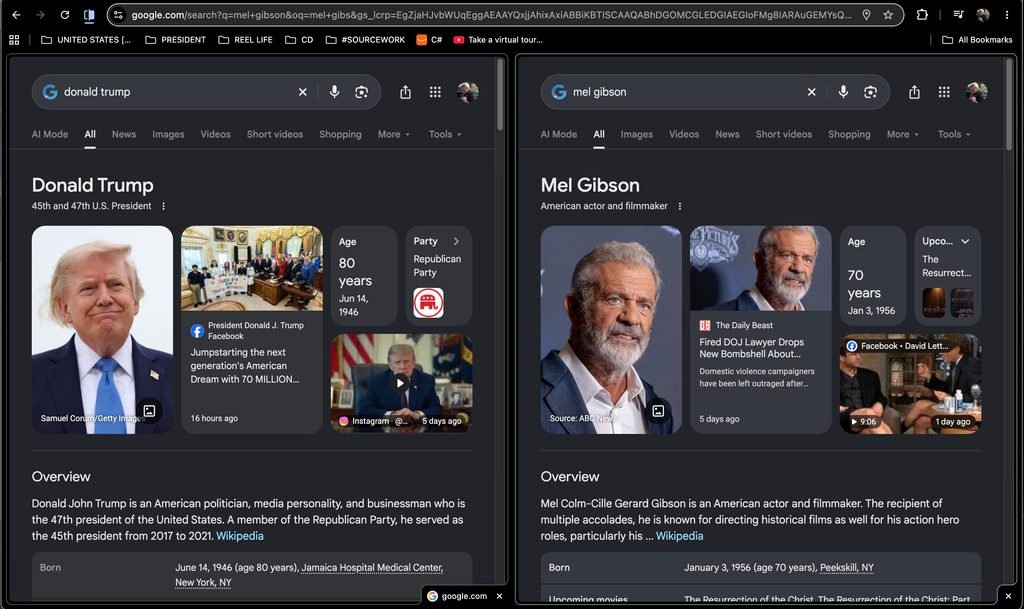Start voice search in the mel gibson pane
Screen dimensions: 1024x609
843,92
